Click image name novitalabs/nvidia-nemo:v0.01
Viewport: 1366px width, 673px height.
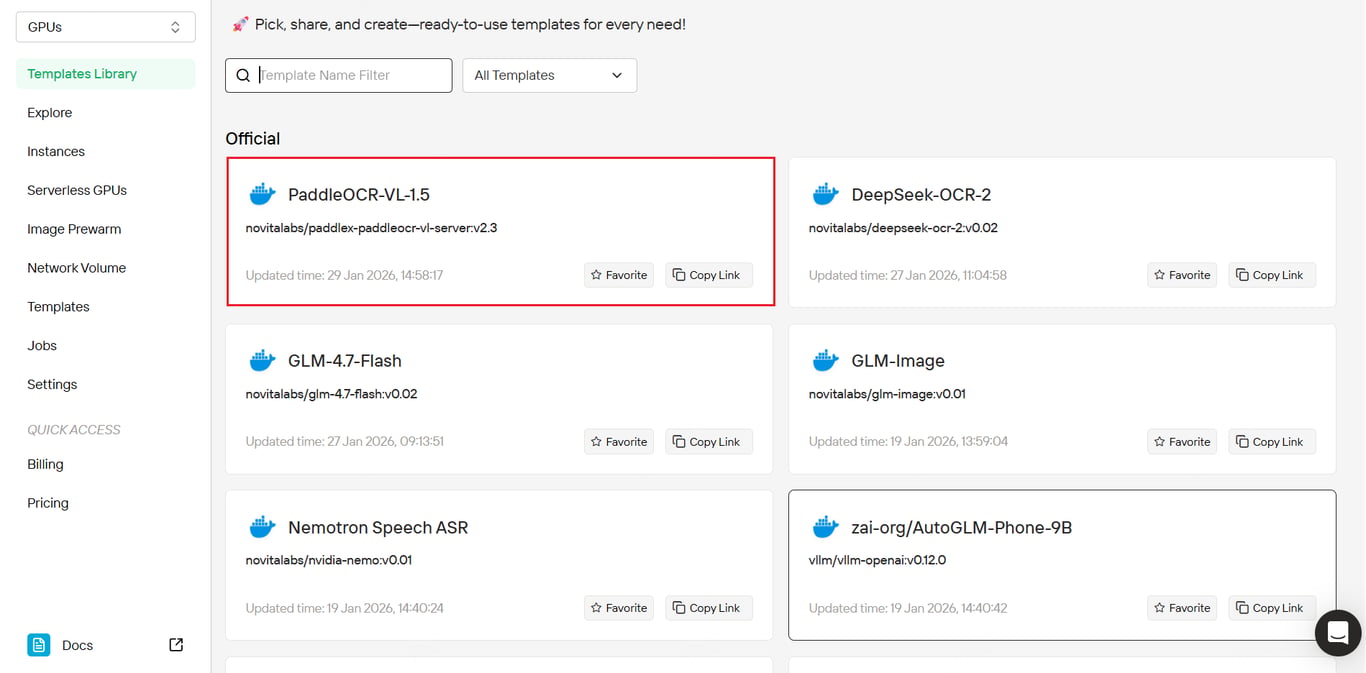[x=328, y=560]
